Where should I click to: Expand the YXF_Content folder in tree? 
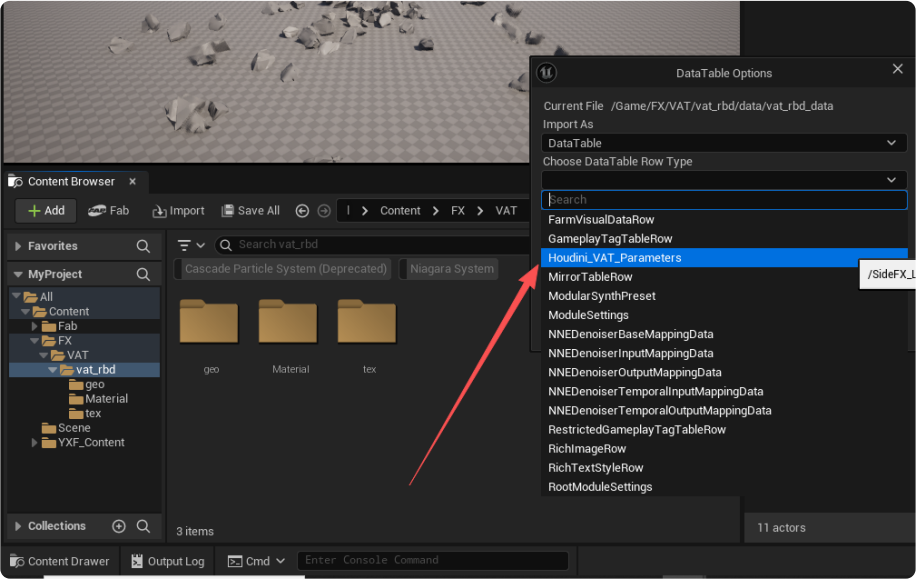(x=35, y=443)
